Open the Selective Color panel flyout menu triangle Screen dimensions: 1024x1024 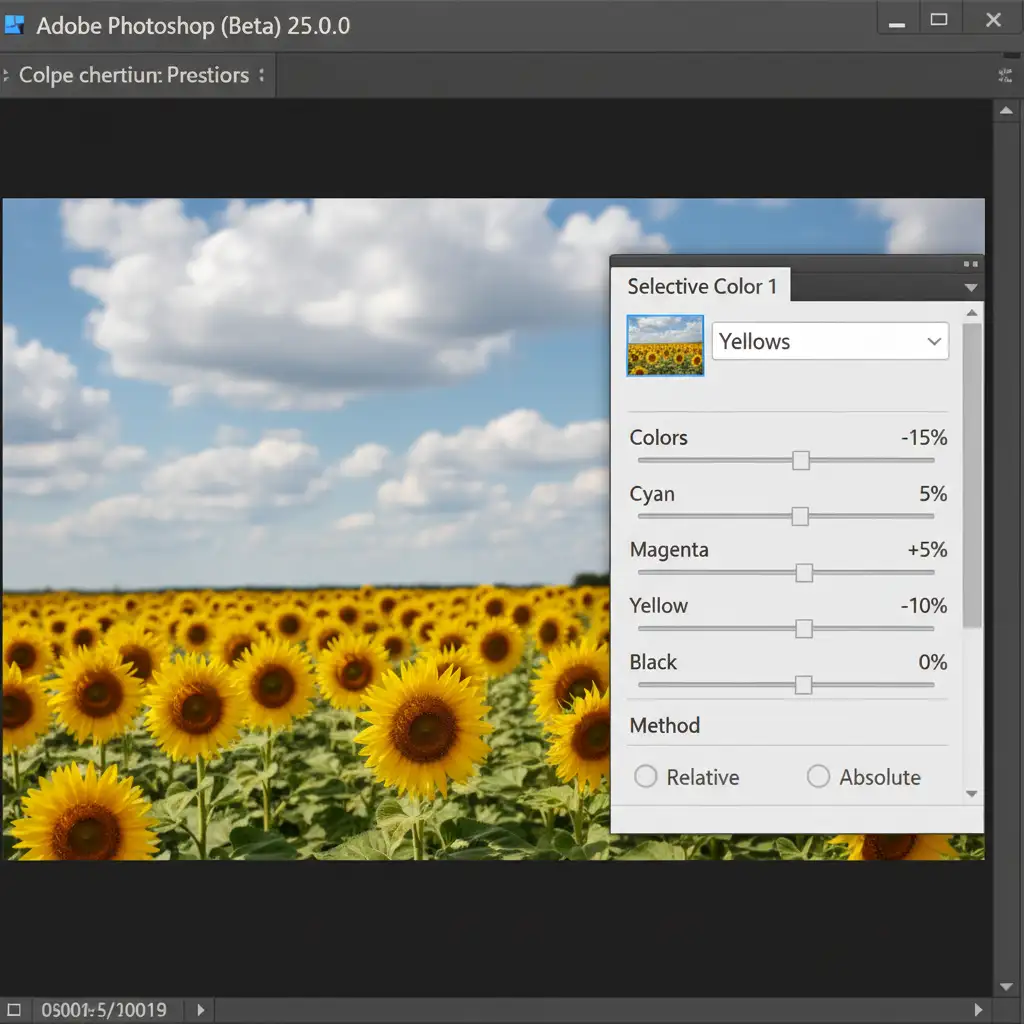coord(969,287)
